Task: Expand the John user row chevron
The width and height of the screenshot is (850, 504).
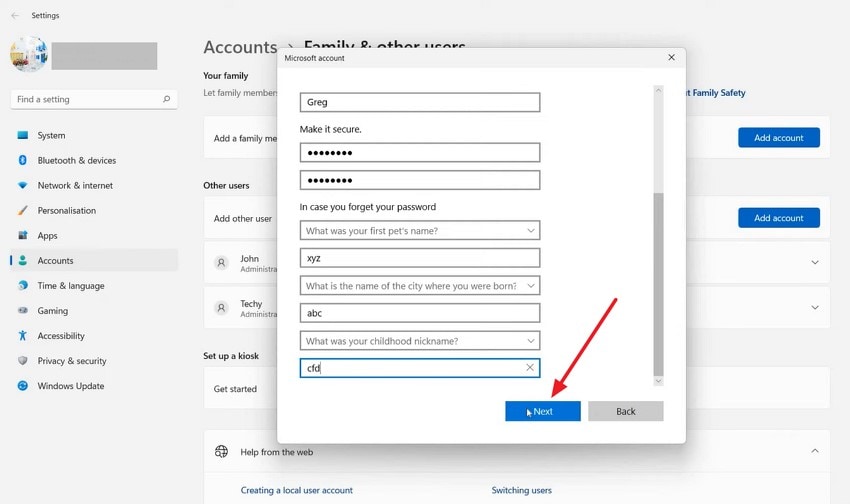Action: pyautogui.click(x=815, y=262)
